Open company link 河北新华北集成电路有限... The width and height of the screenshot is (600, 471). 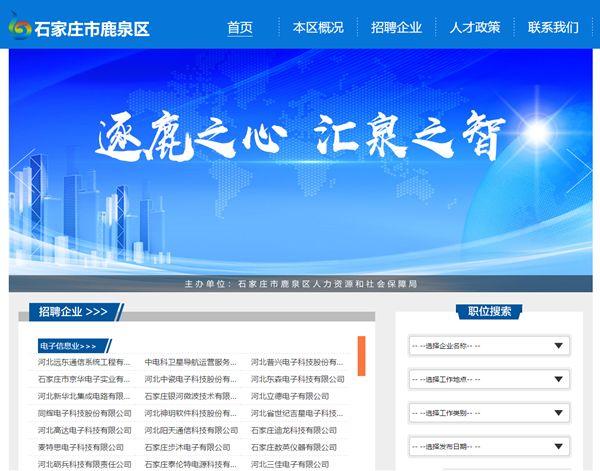click(x=84, y=396)
